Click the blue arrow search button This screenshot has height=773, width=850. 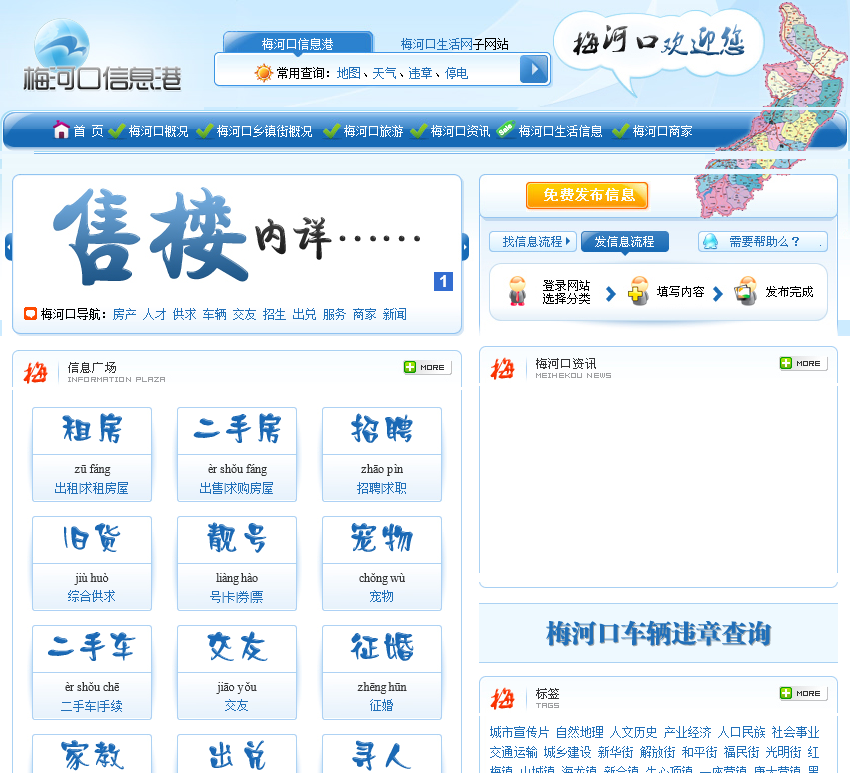click(534, 69)
